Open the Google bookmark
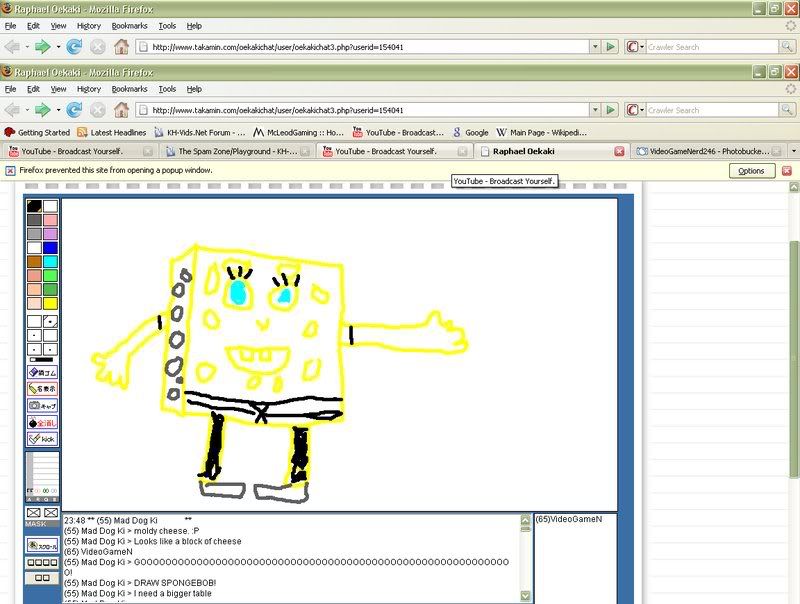 coord(470,132)
